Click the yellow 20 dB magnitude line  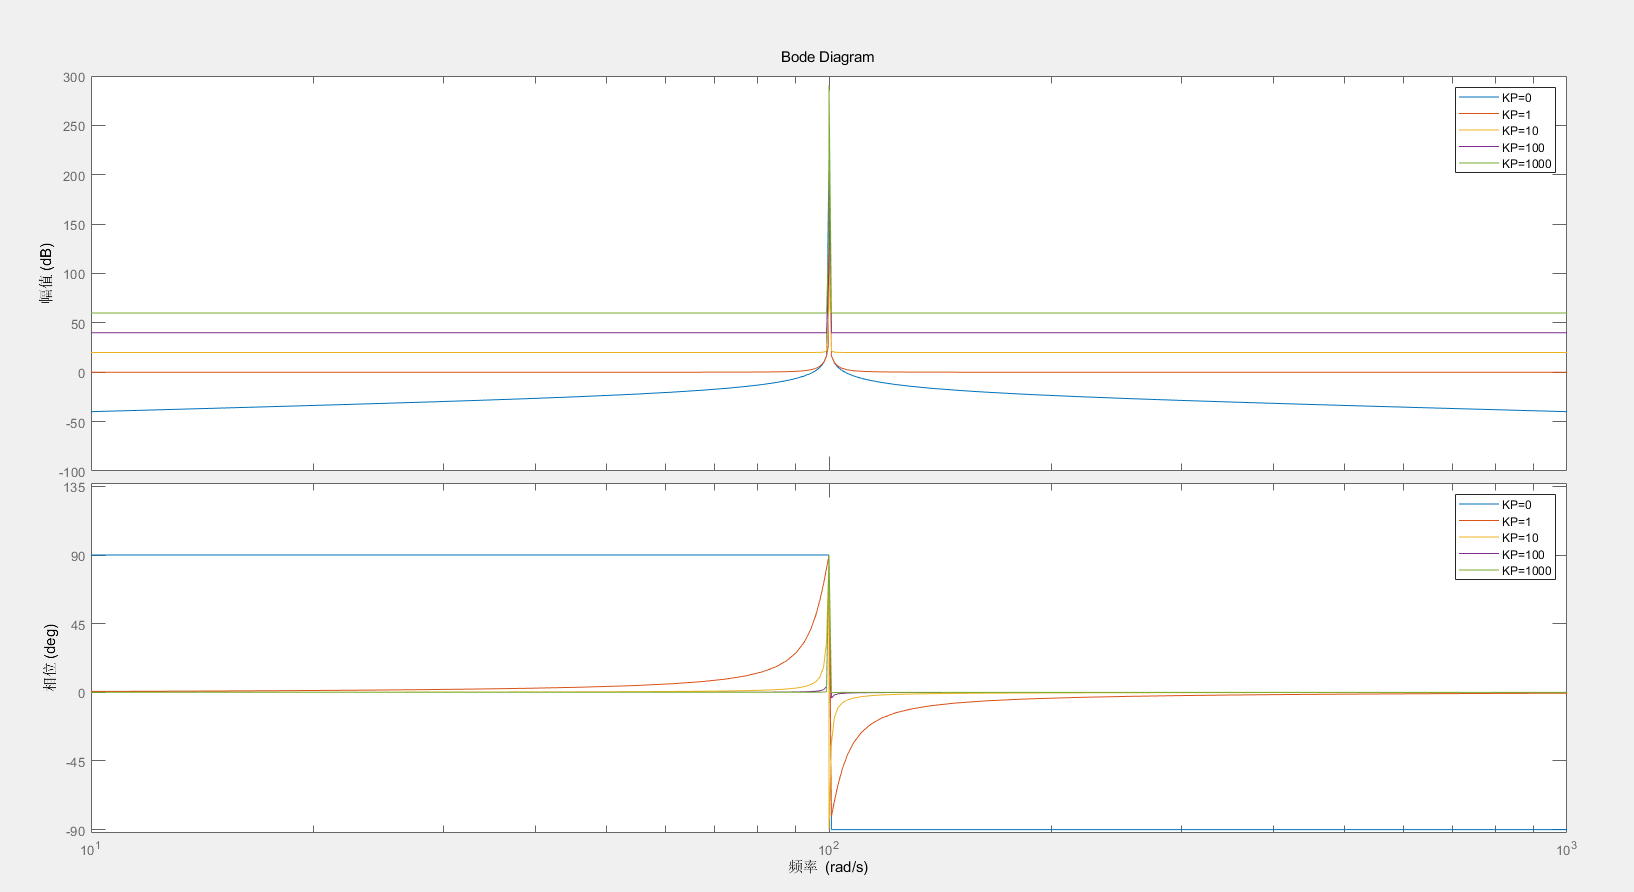[x=400, y=353]
